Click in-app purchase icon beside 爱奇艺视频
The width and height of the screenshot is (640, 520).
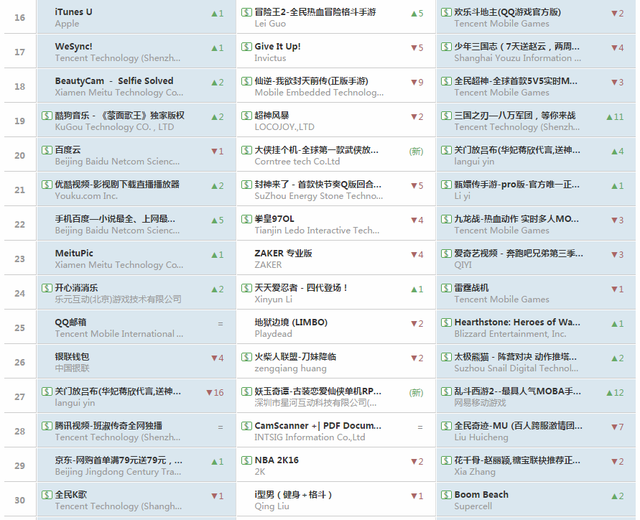(x=446, y=253)
